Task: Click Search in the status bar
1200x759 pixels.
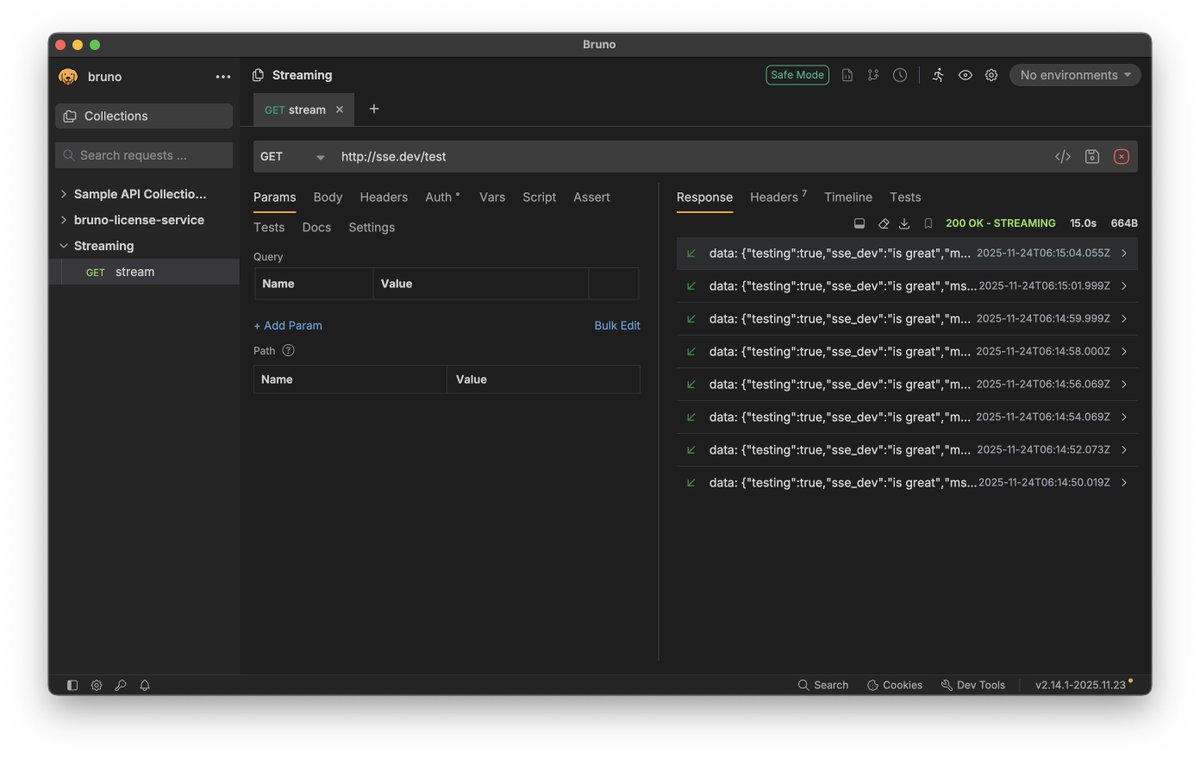Action: pos(823,685)
